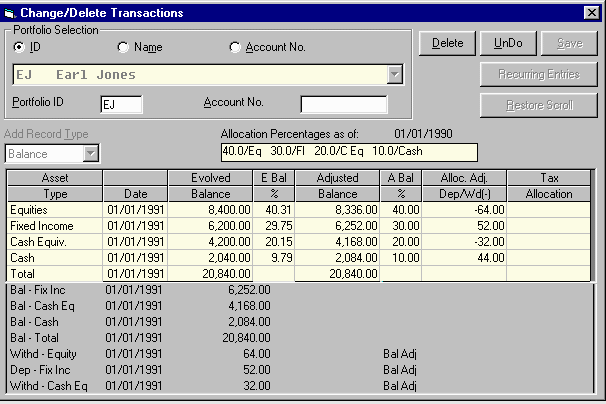Select the Cash Equiv. Alloc. Adj. cell

[x=463, y=242]
